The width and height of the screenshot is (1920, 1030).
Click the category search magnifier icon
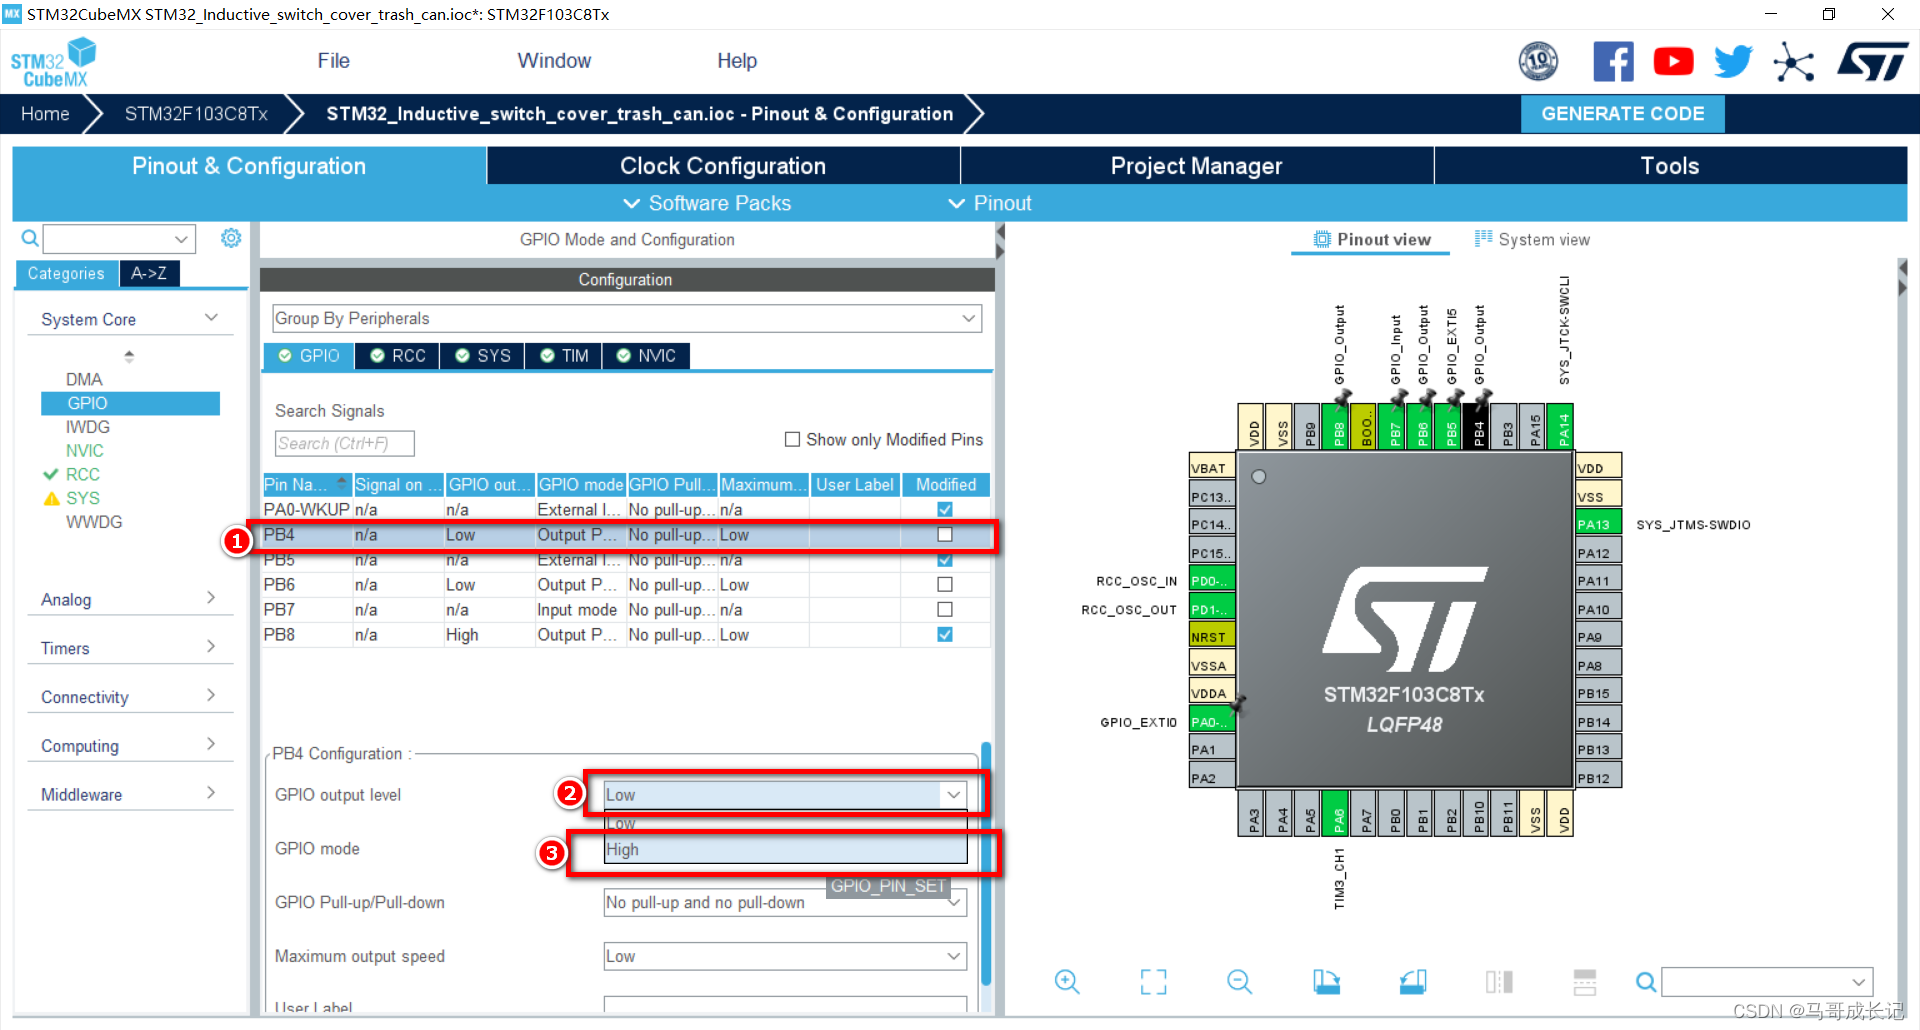click(30, 238)
